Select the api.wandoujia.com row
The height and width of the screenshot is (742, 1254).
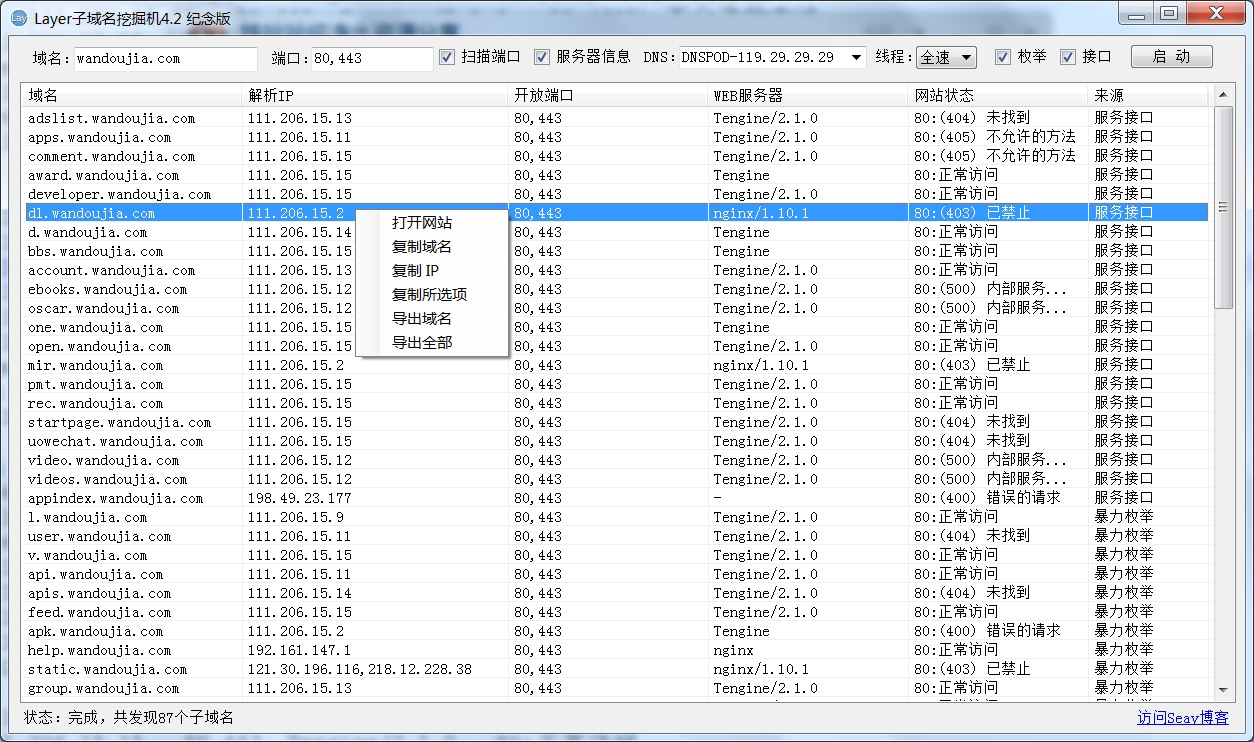[x=615, y=574]
